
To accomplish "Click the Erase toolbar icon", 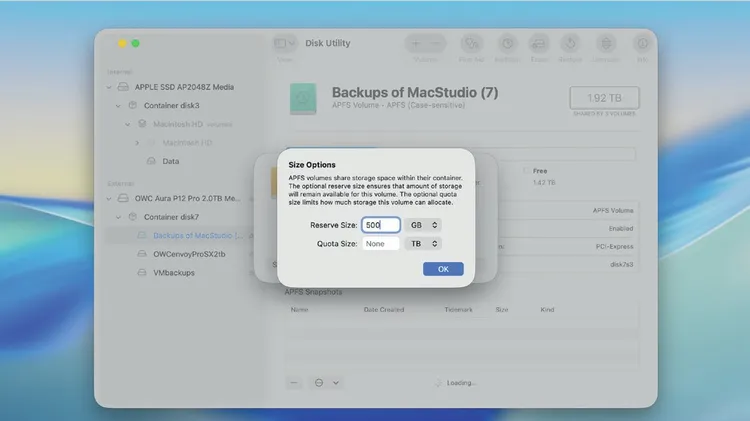I will pos(538,44).
